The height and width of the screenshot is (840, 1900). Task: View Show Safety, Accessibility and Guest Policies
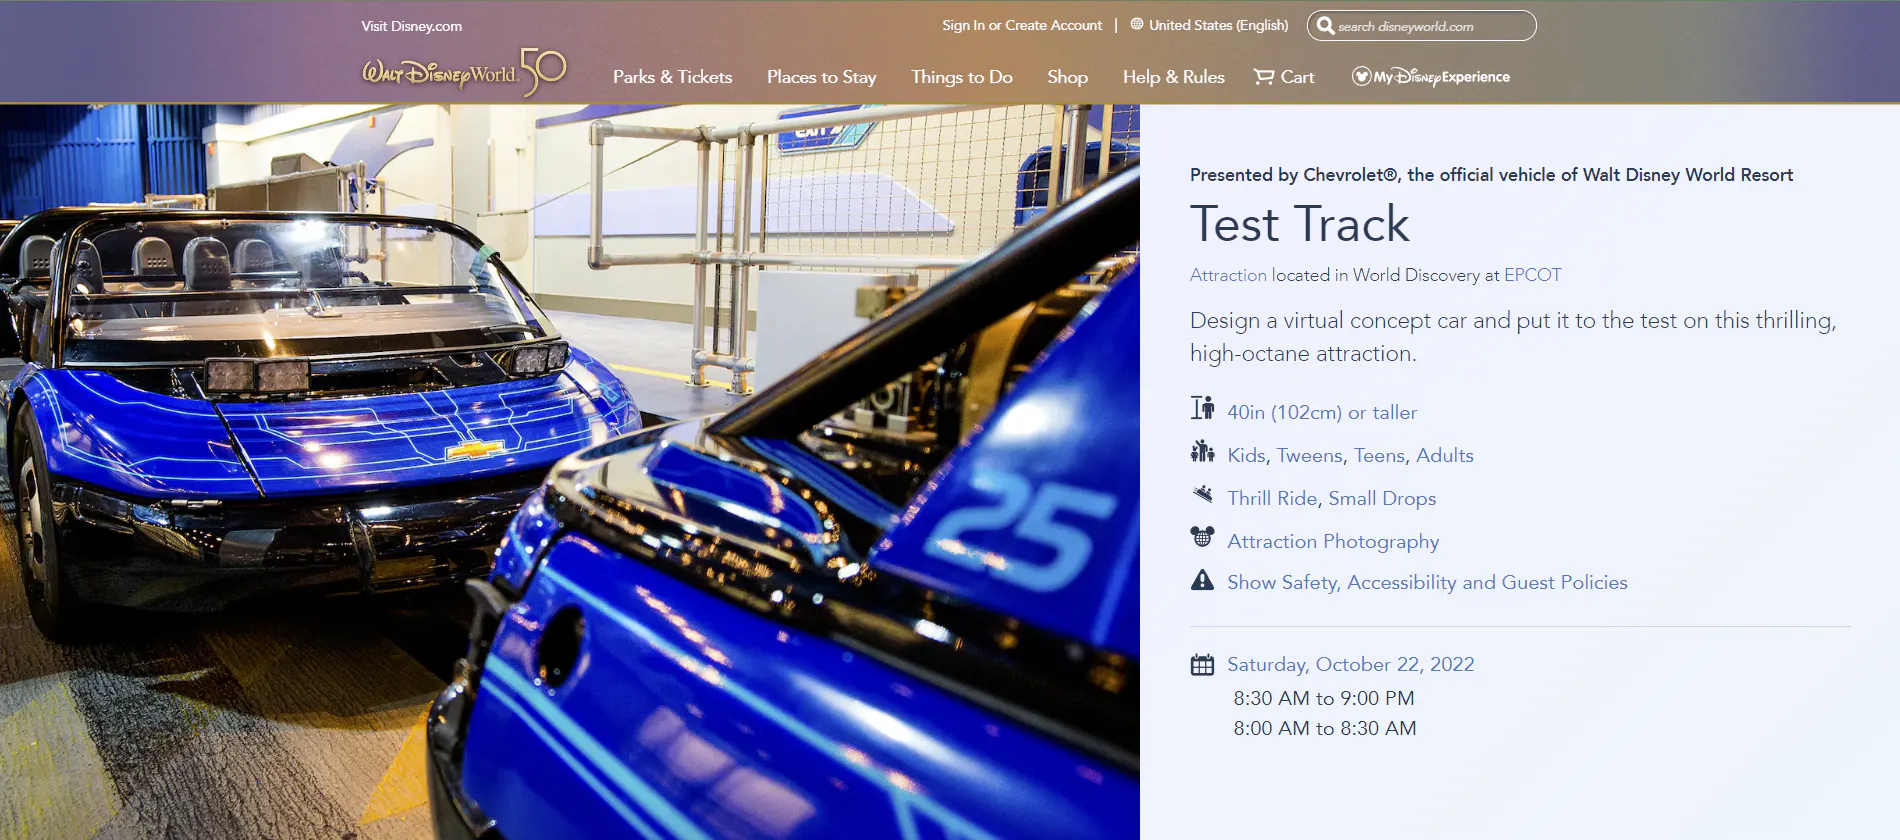click(1427, 582)
